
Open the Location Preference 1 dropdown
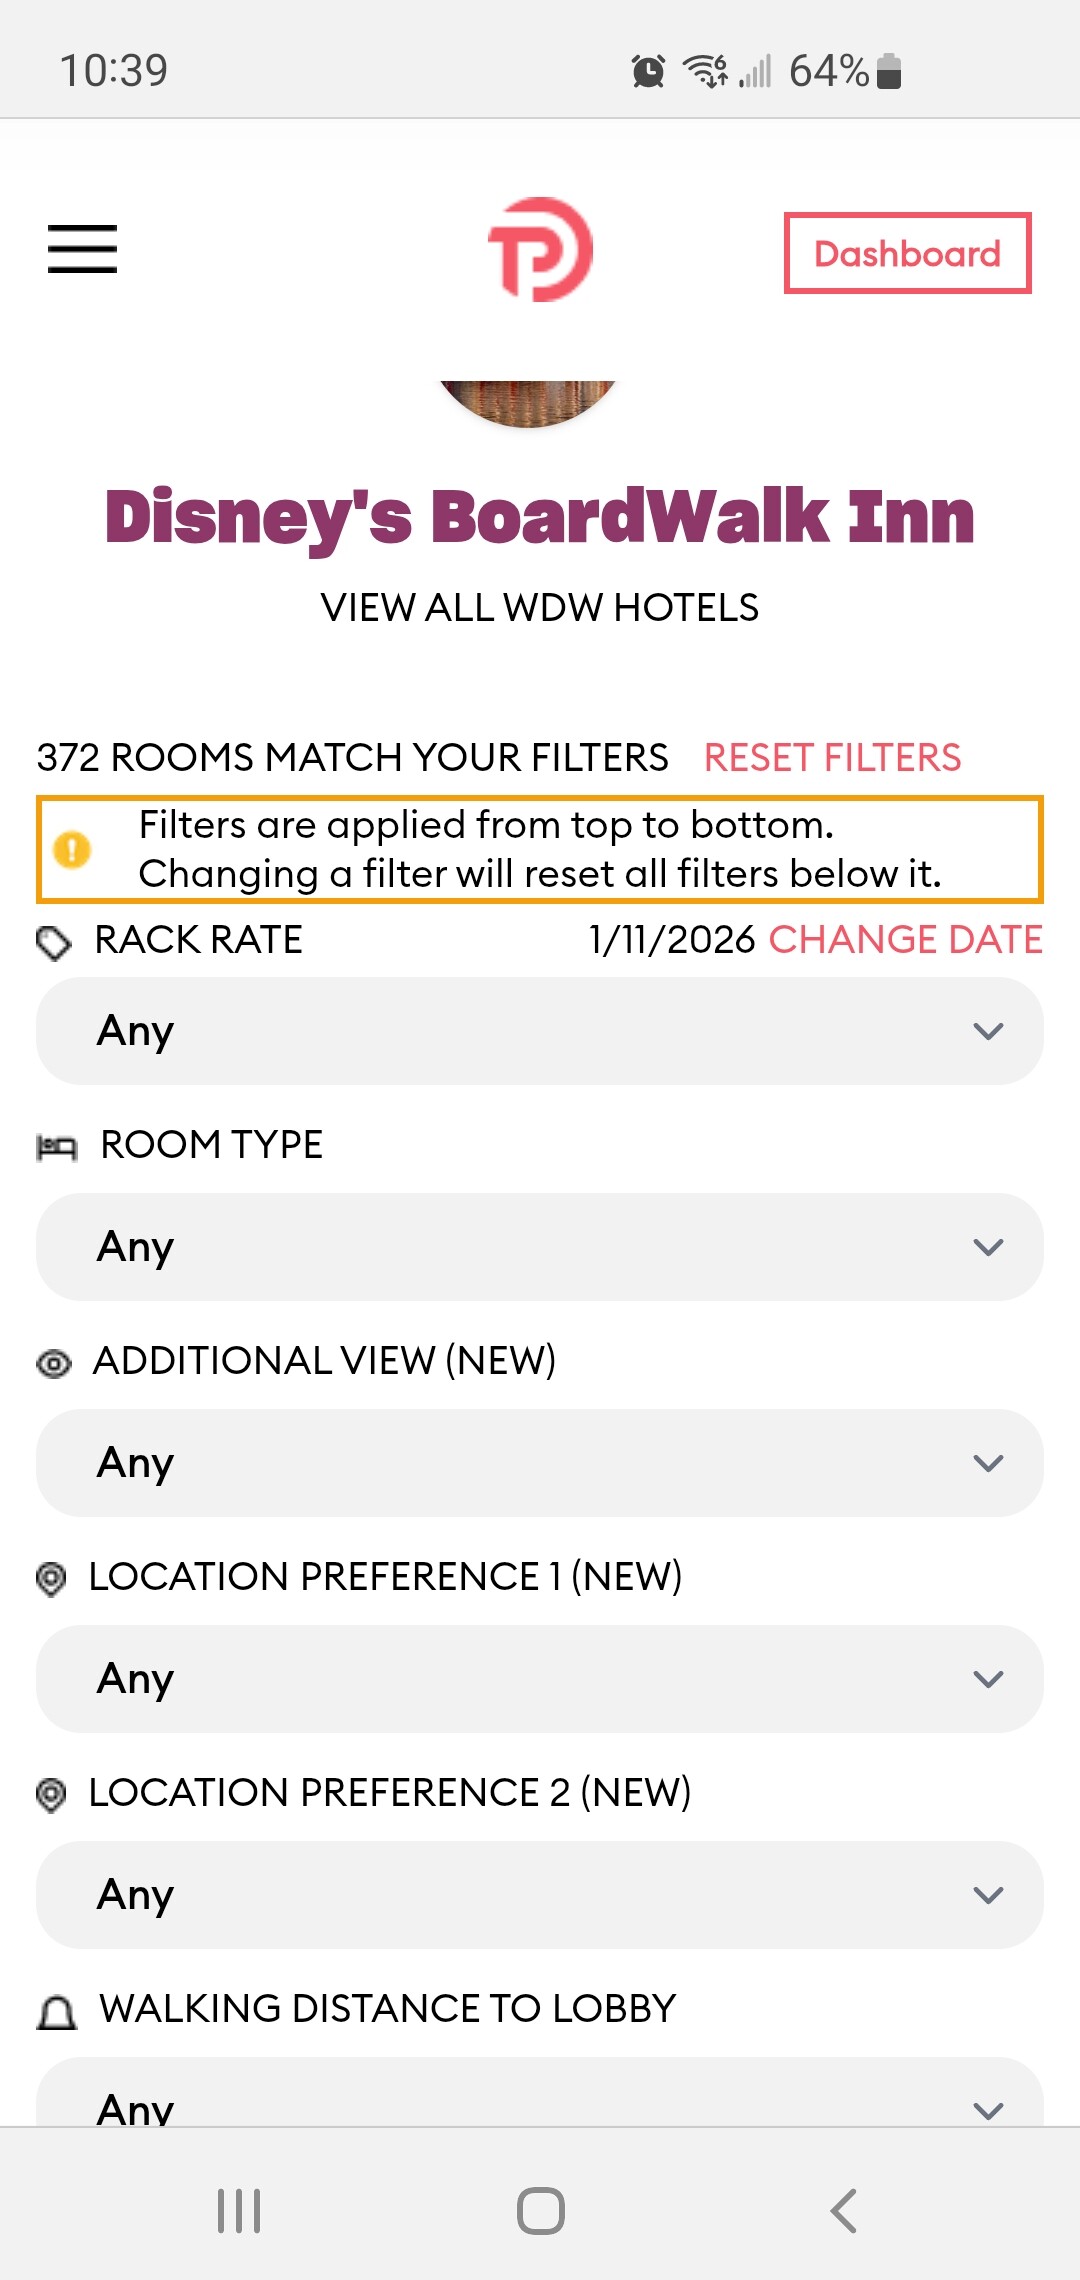540,1679
